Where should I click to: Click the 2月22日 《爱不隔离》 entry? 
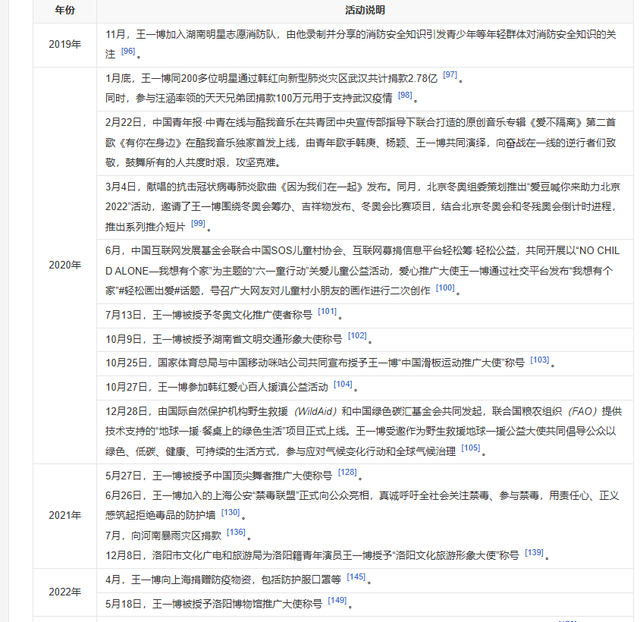click(365, 143)
